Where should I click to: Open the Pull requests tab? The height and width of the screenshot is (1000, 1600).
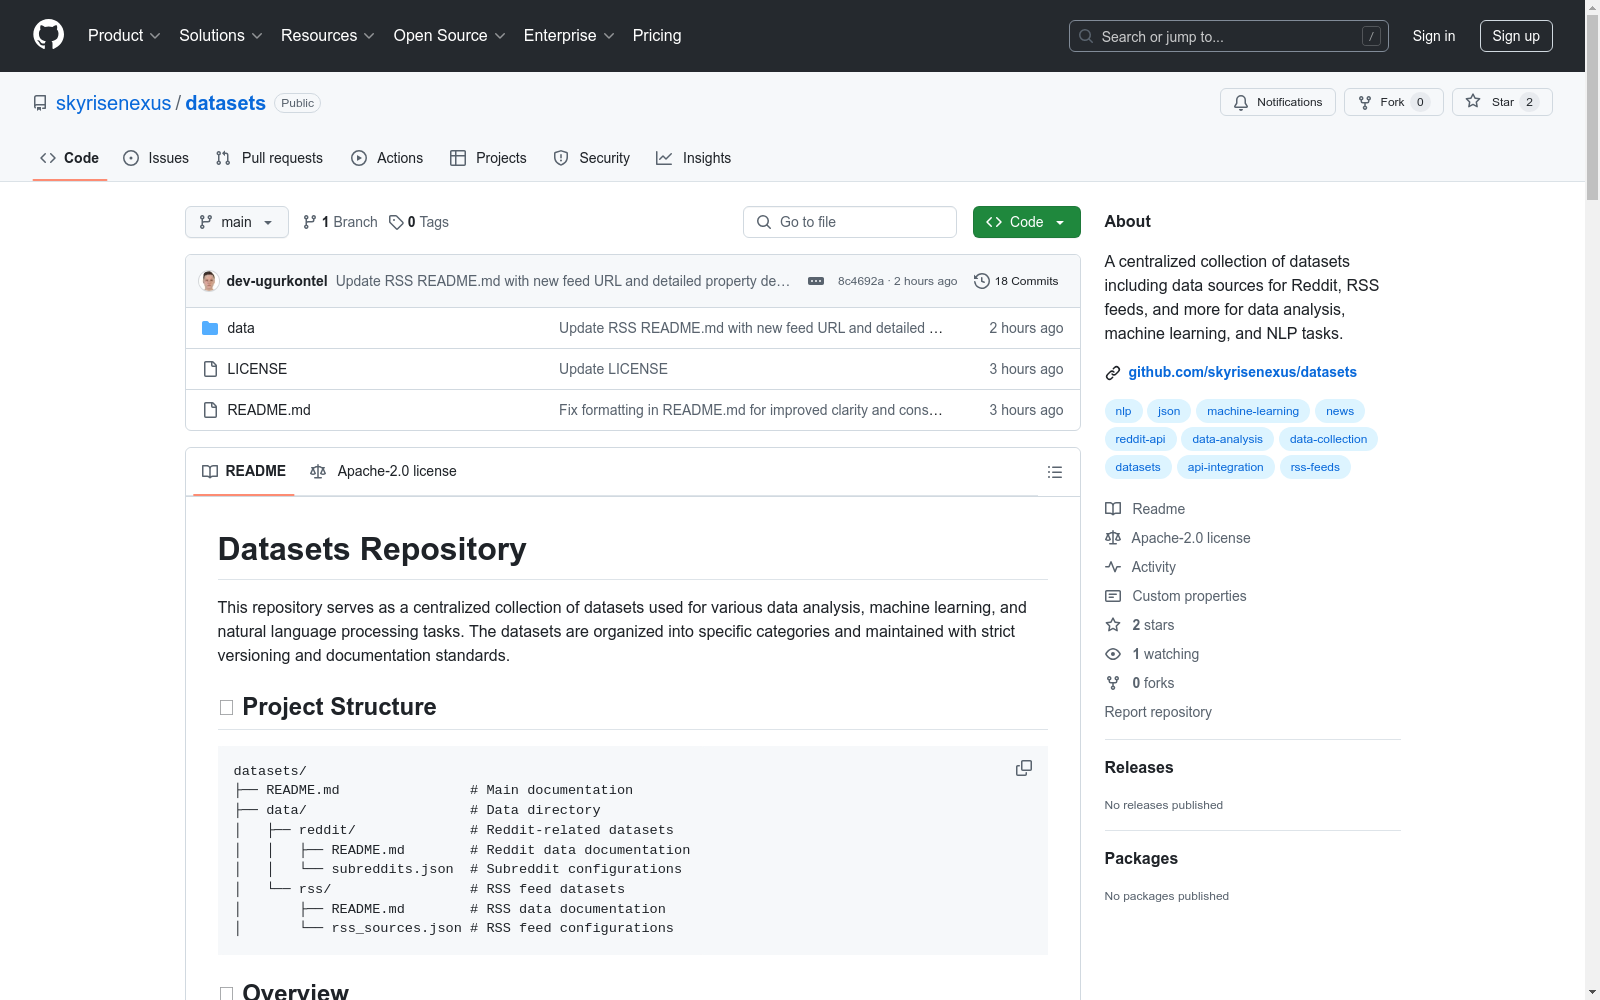click(269, 158)
